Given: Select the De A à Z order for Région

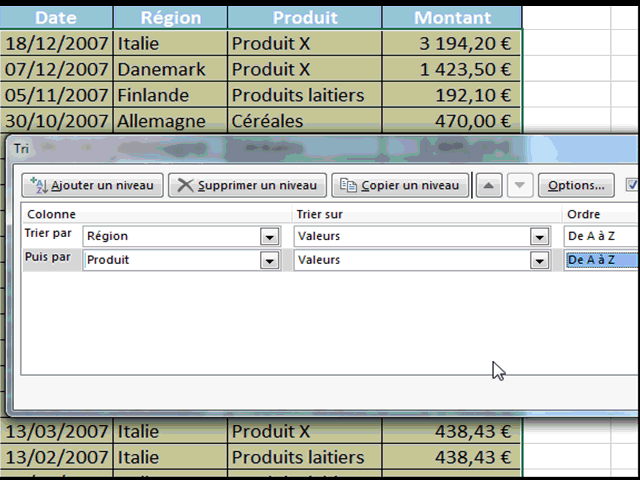Looking at the screenshot, I should (601, 236).
